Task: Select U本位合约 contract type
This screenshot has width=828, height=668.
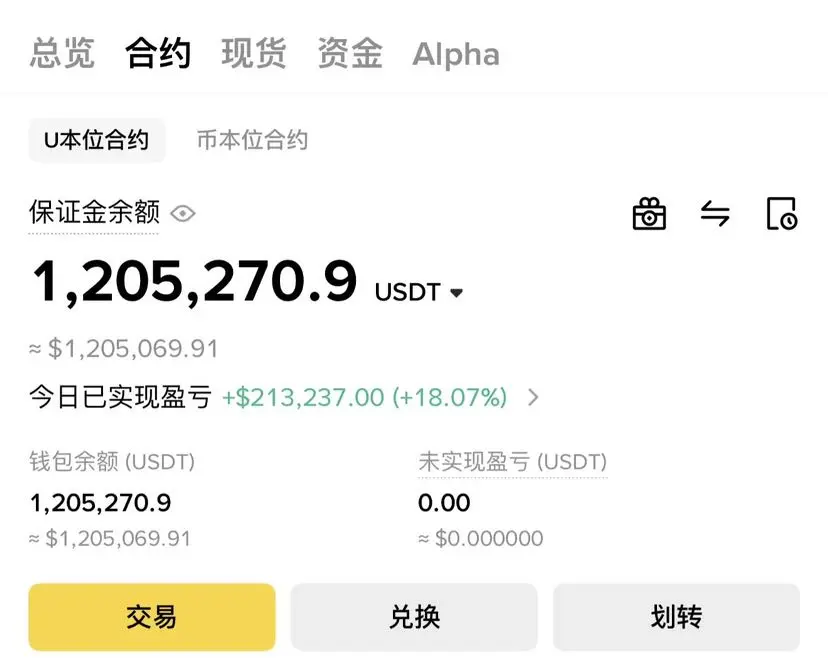Action: click(x=97, y=140)
